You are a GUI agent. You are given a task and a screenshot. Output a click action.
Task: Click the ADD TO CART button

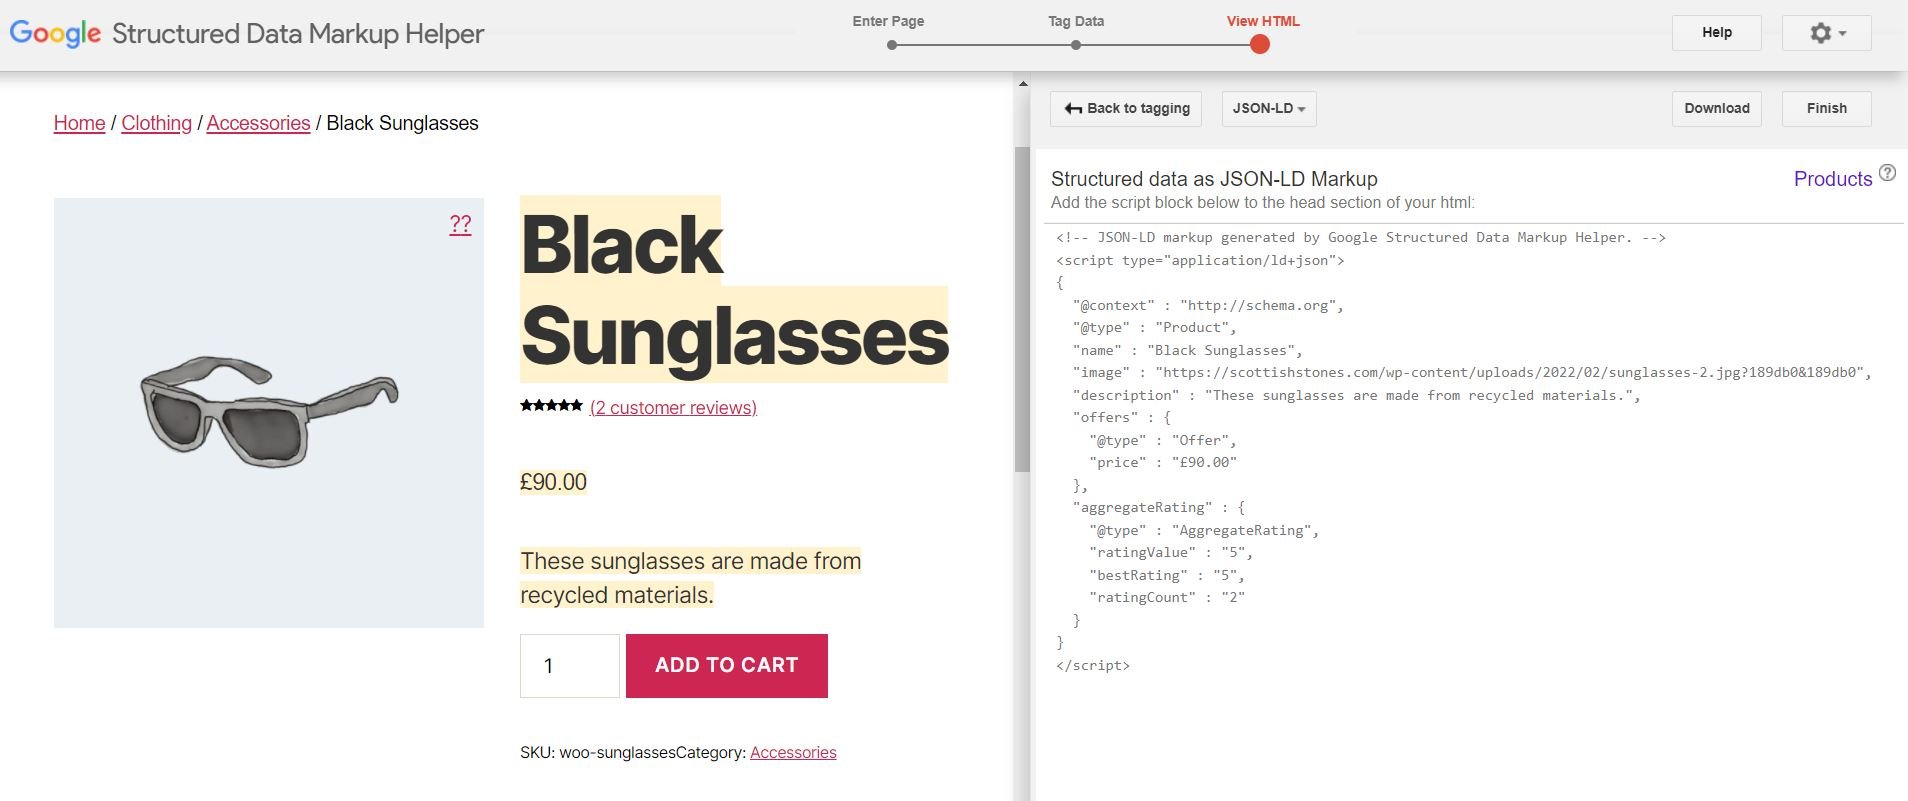tap(727, 666)
